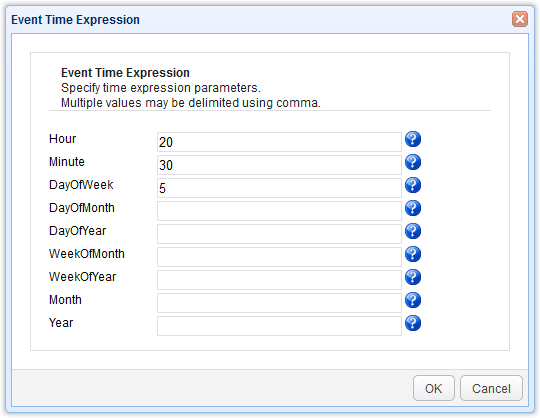
Task: Open help icon for Minute field
Action: [x=413, y=162]
